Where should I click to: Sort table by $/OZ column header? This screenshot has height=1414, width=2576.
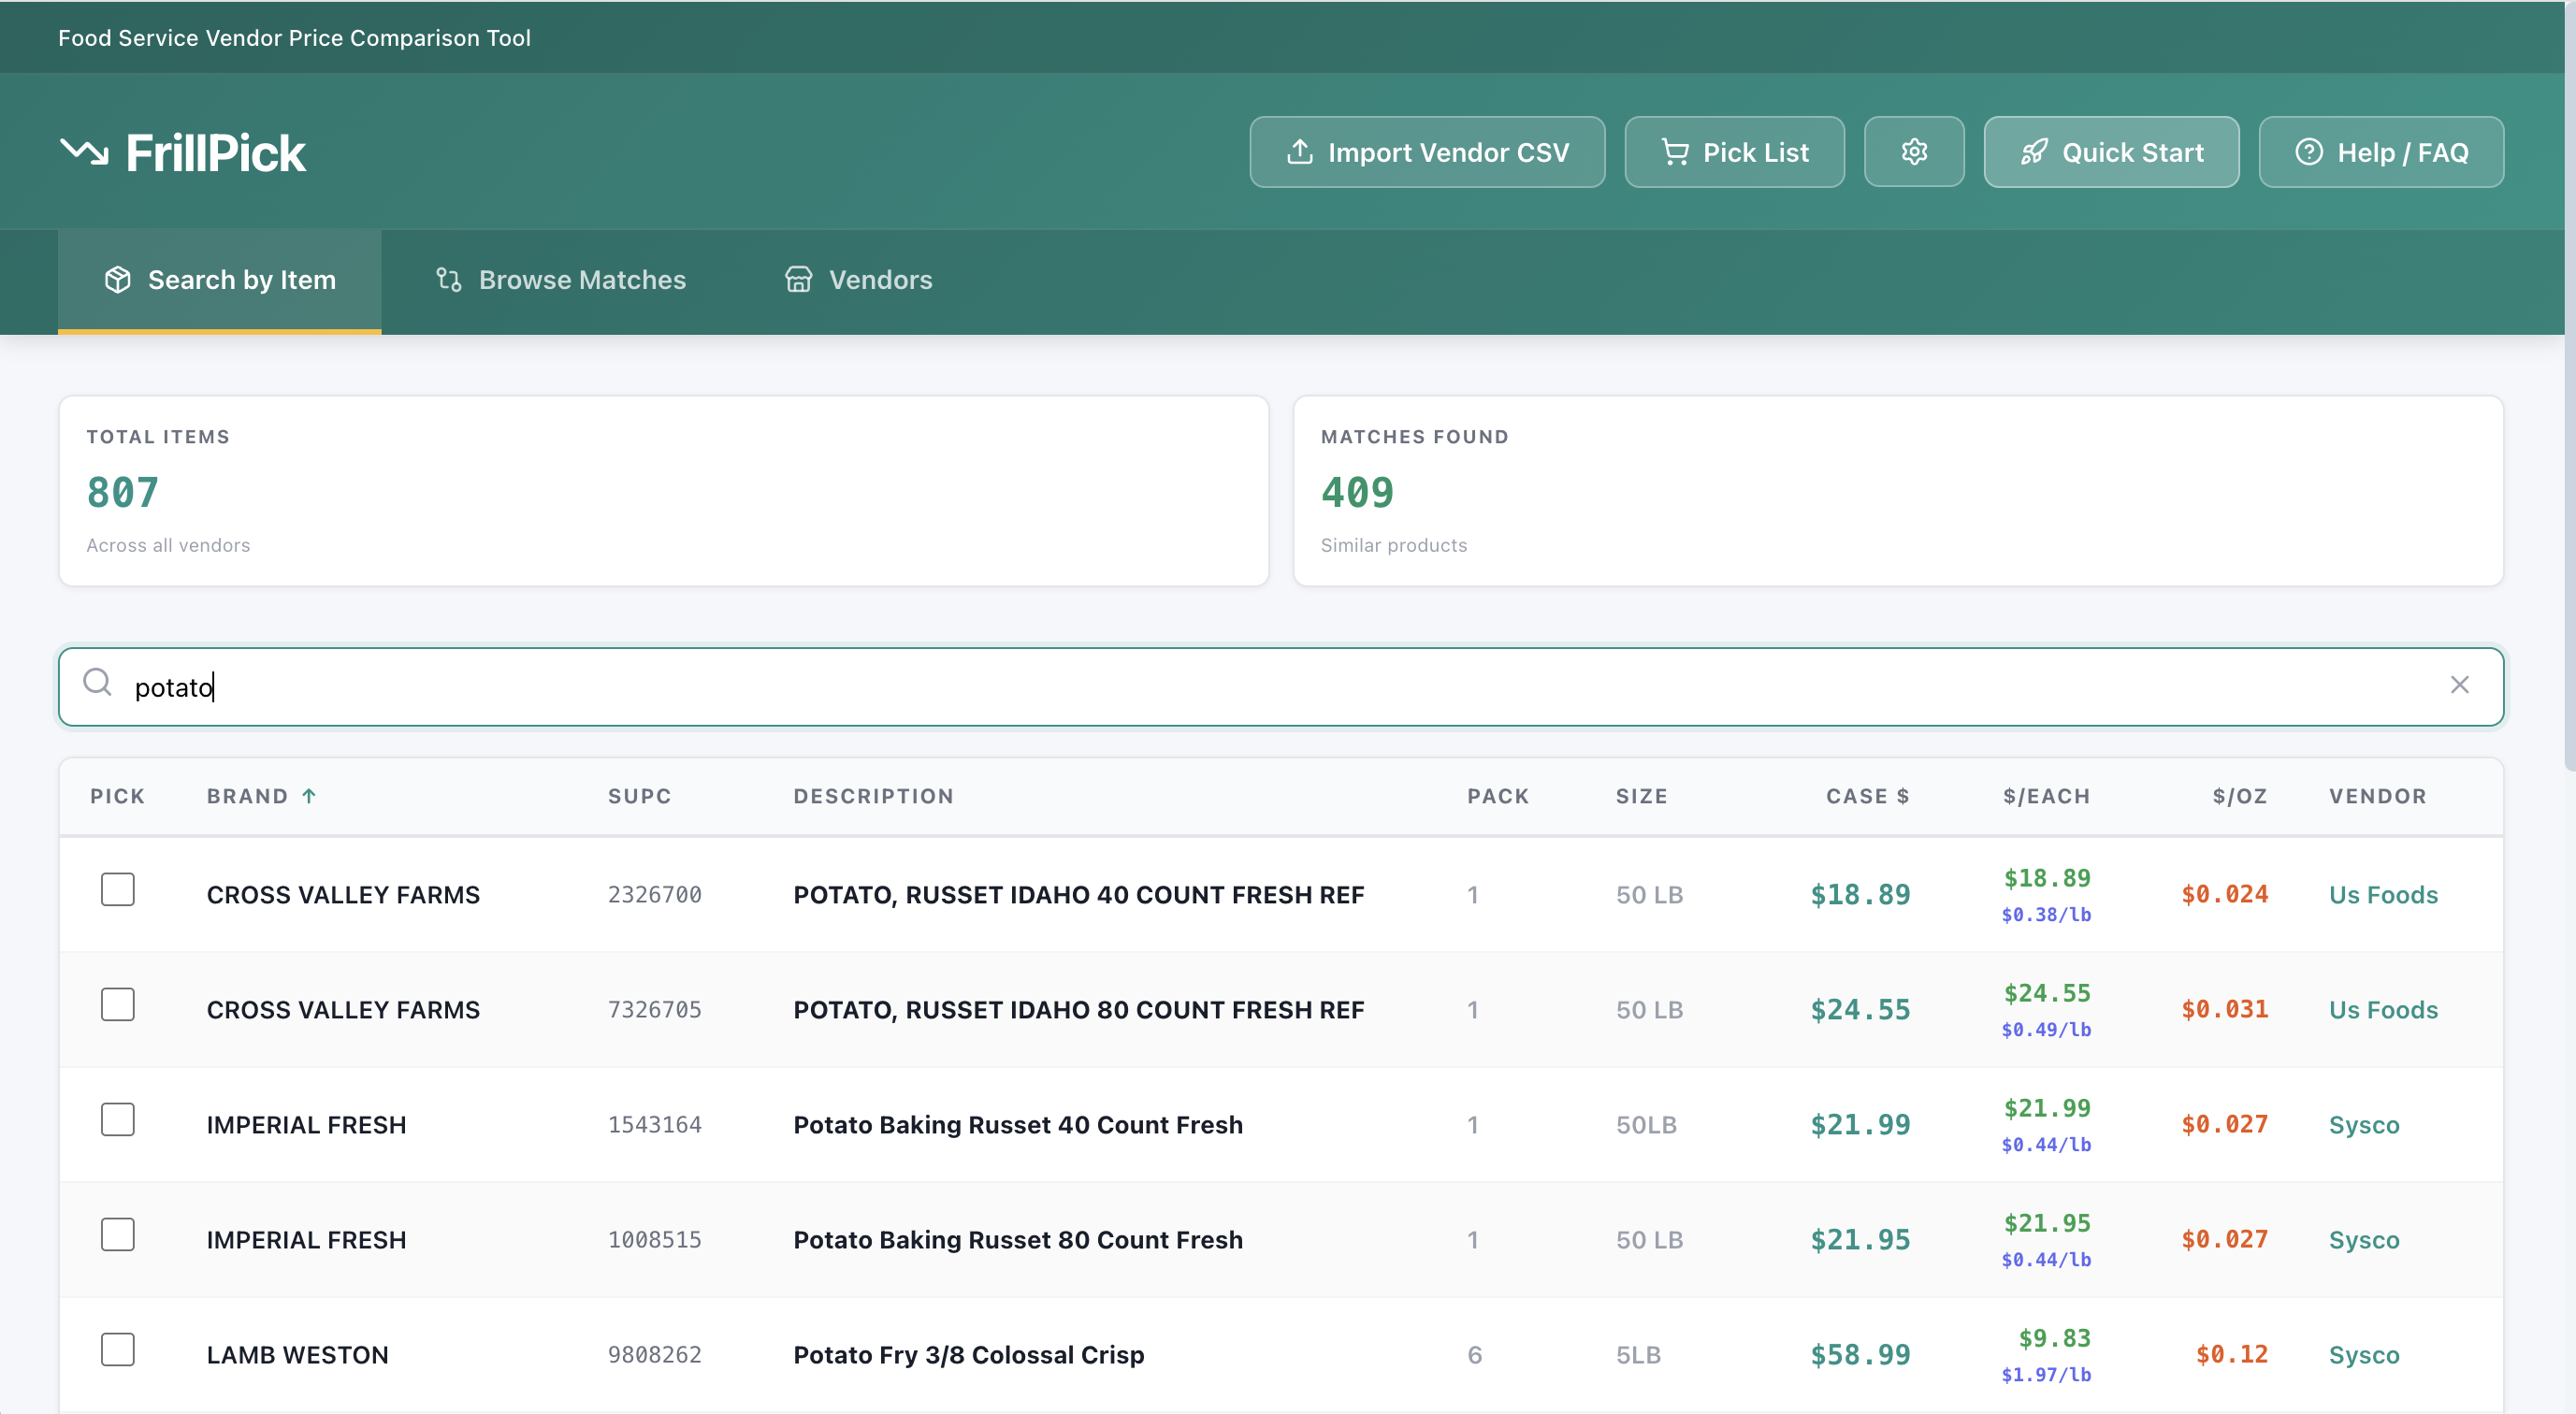pos(2239,796)
